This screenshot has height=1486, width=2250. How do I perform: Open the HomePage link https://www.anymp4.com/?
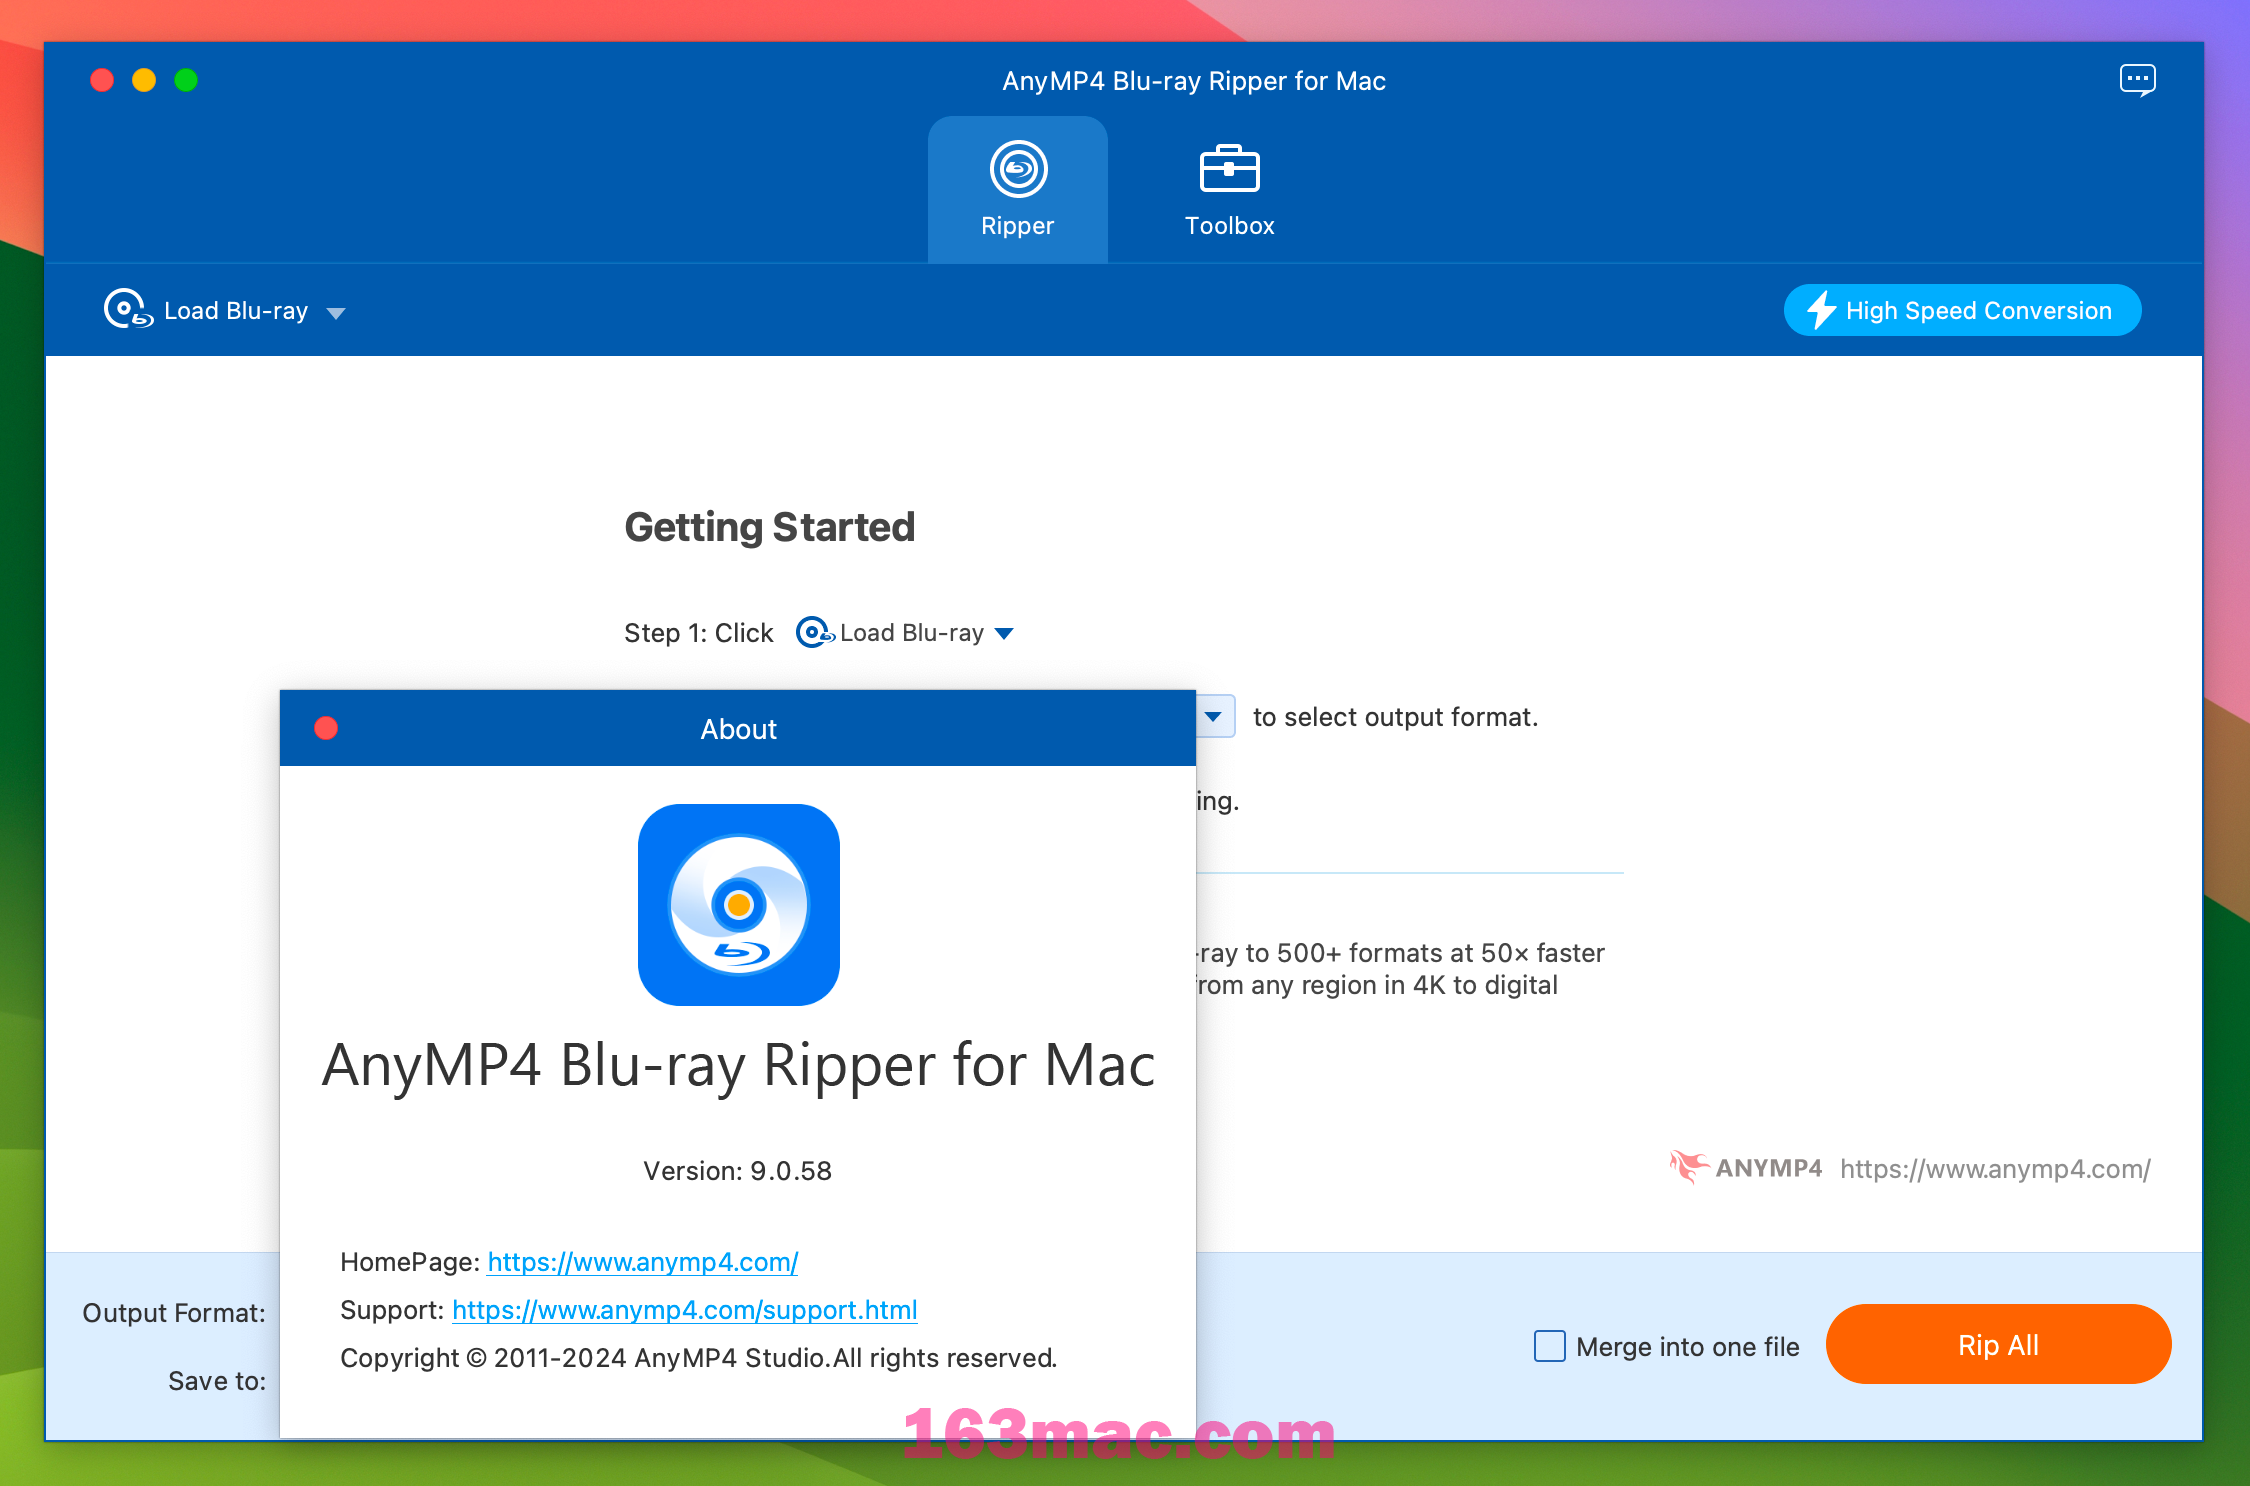click(x=643, y=1262)
